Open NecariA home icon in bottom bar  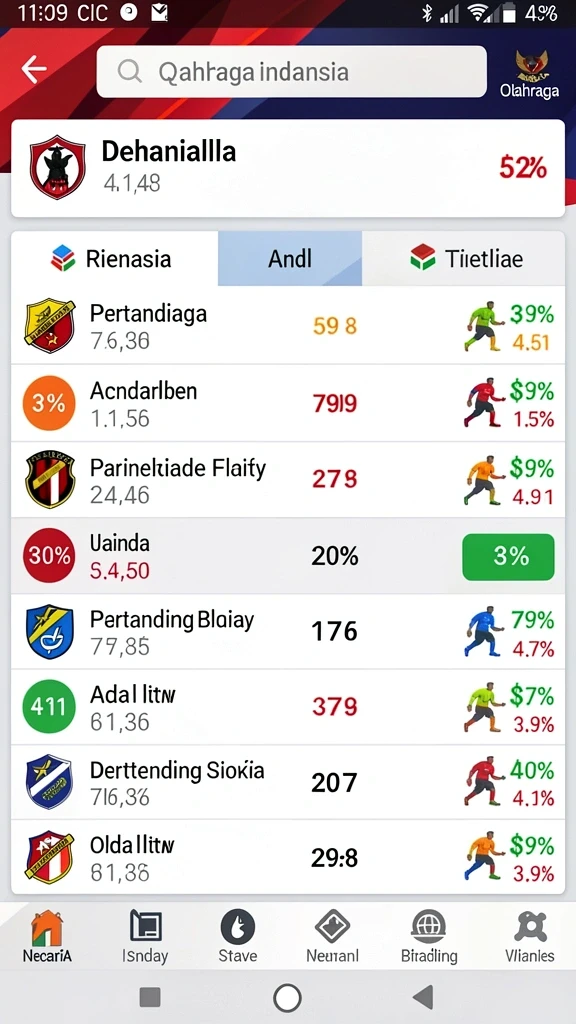[x=47, y=928]
